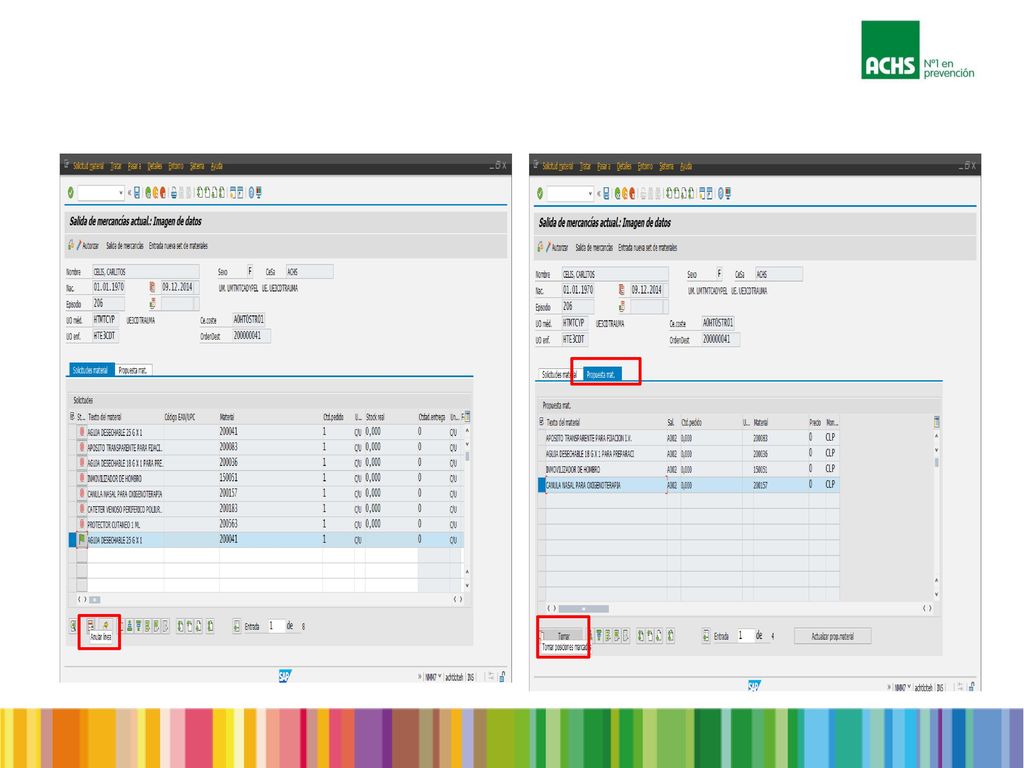1024x768 pixels.
Task: Click the green Enter checkmark in left window
Action: (71, 193)
